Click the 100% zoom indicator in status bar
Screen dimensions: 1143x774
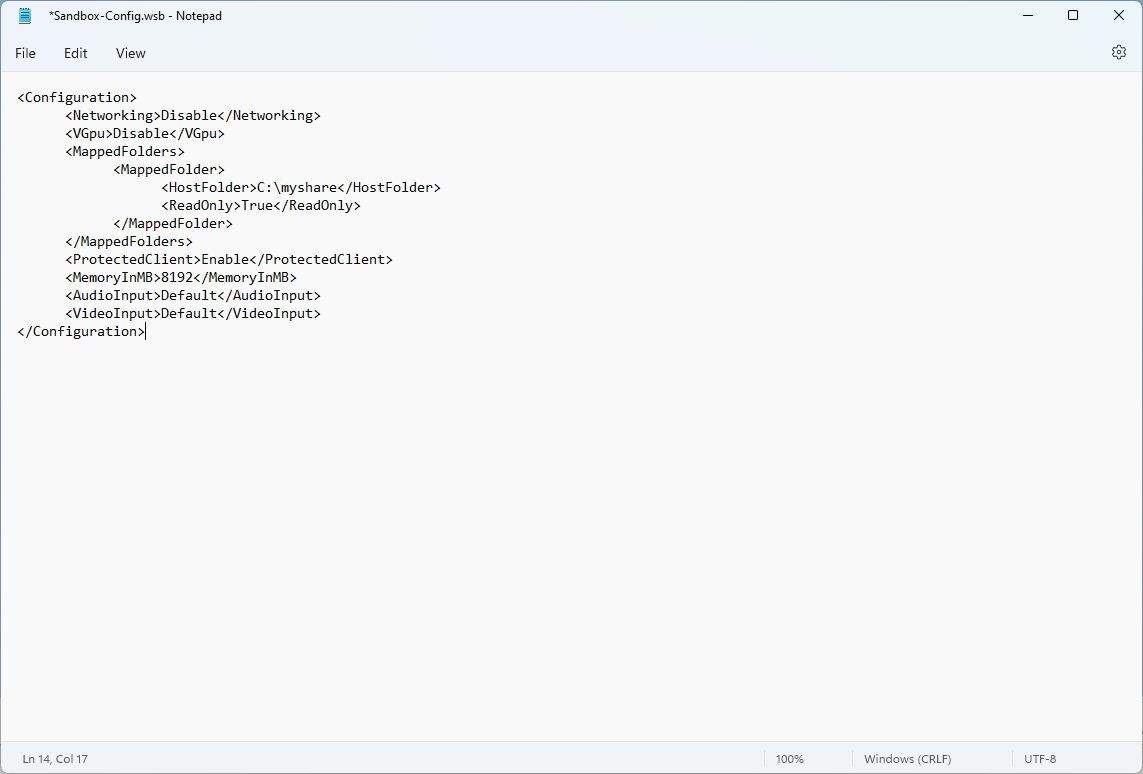click(789, 758)
